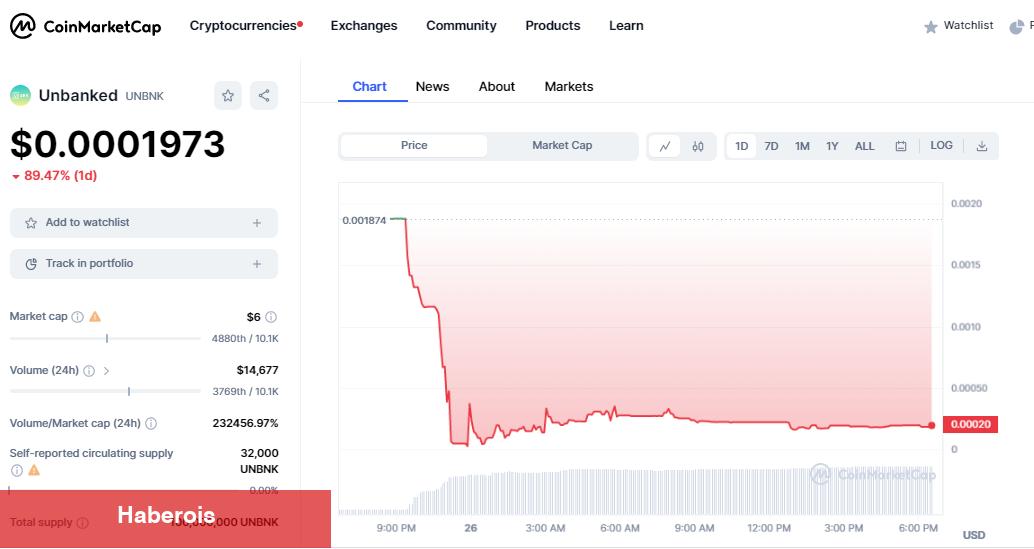Viewport: 1034px width, 549px height.
Task: Show Market cap info tooltip icon
Action: click(77, 317)
